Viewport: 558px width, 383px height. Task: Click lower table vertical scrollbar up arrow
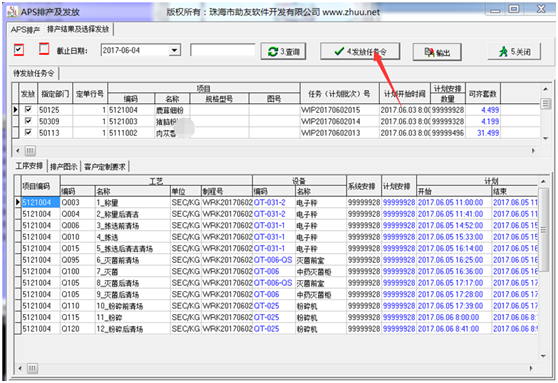[x=543, y=182]
